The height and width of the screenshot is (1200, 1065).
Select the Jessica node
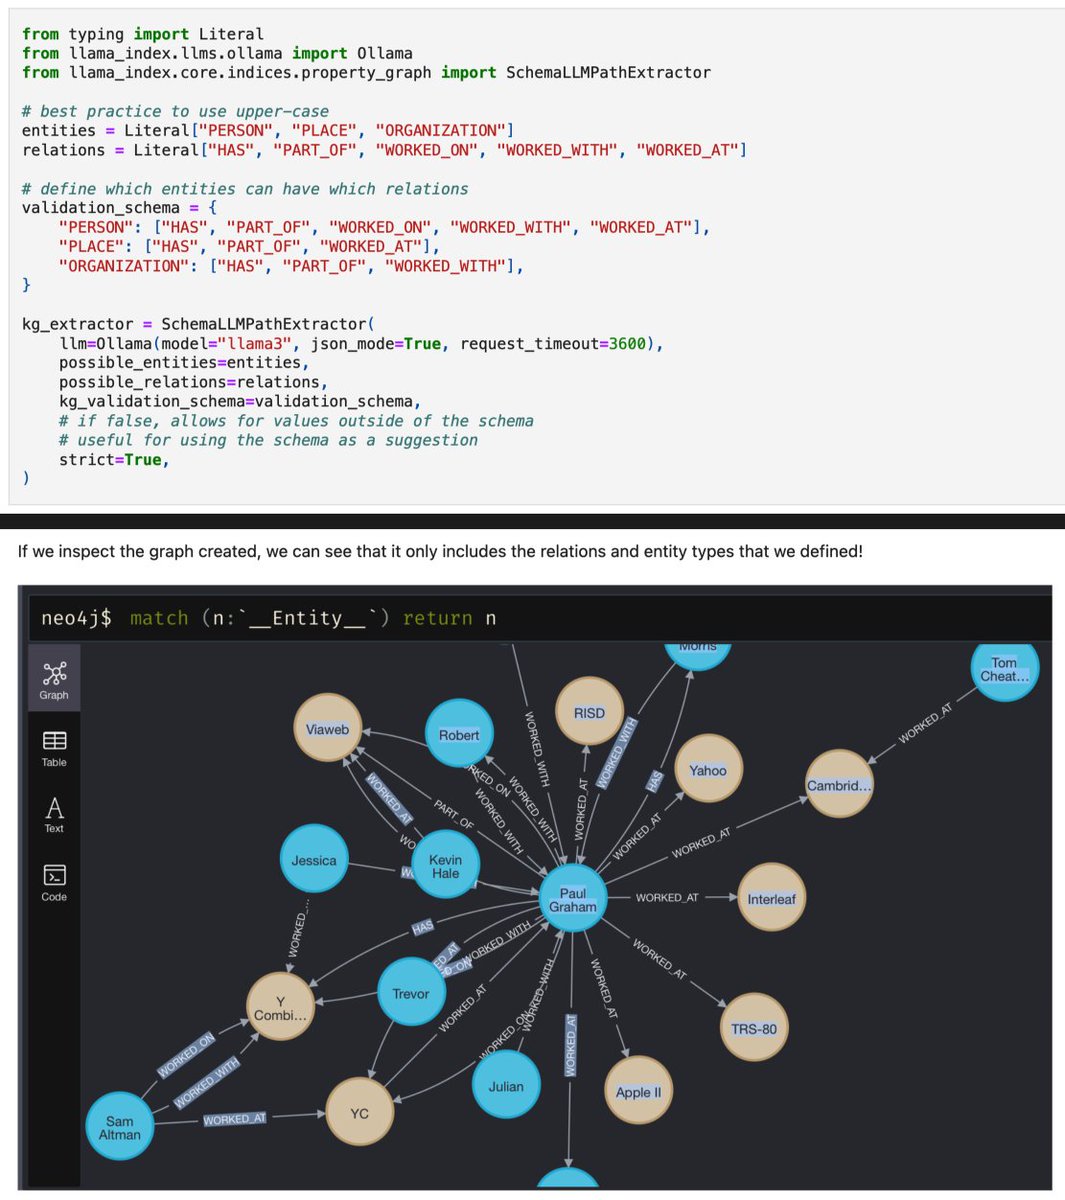(314, 859)
